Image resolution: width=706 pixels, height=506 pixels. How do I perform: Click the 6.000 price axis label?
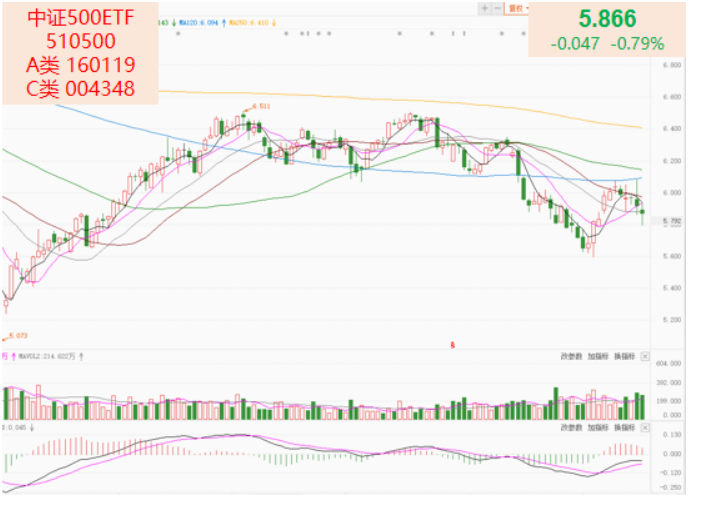coord(672,193)
